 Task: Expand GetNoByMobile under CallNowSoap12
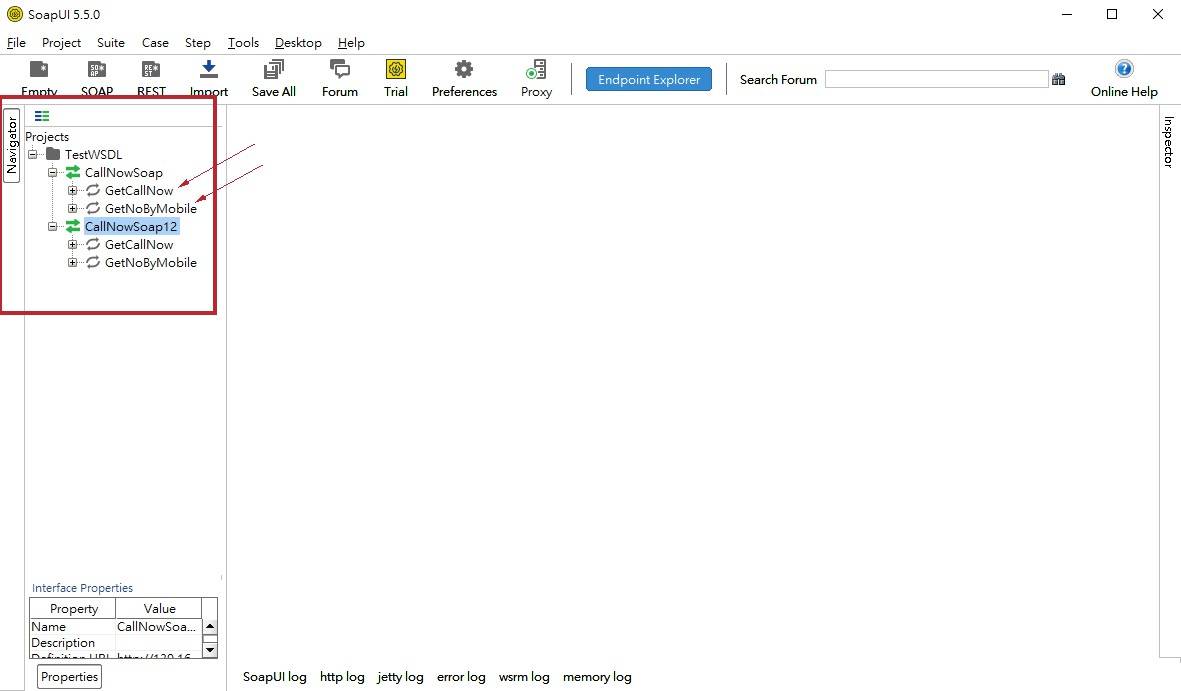[72, 262]
